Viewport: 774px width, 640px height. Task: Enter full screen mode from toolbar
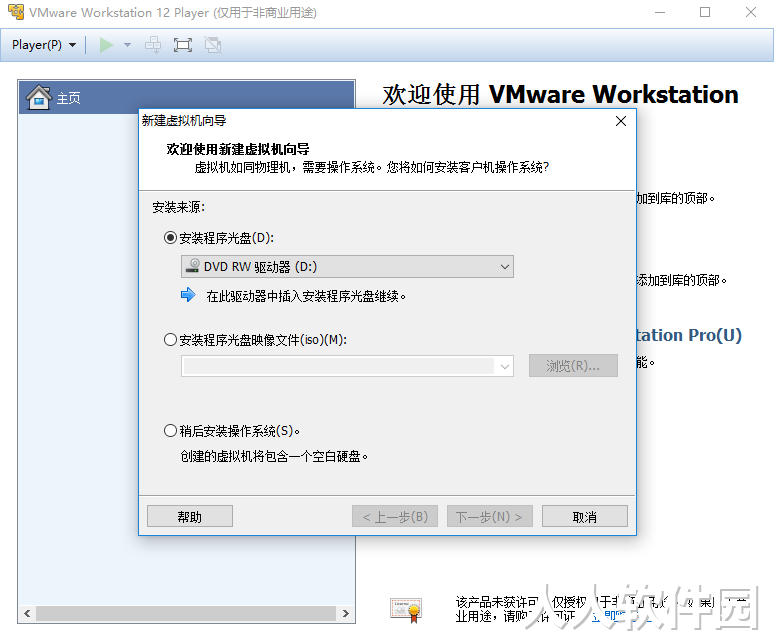coord(183,45)
